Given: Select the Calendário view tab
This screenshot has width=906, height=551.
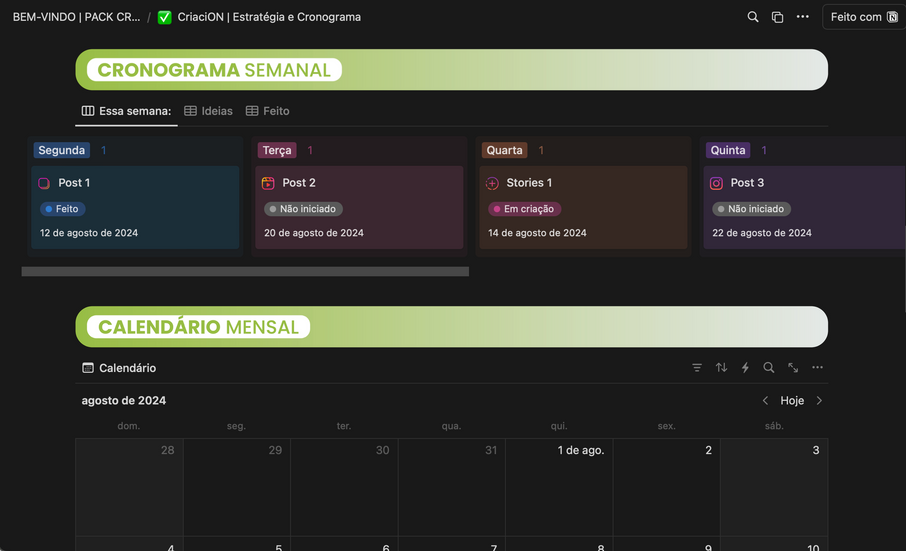Looking at the screenshot, I should click(x=119, y=368).
